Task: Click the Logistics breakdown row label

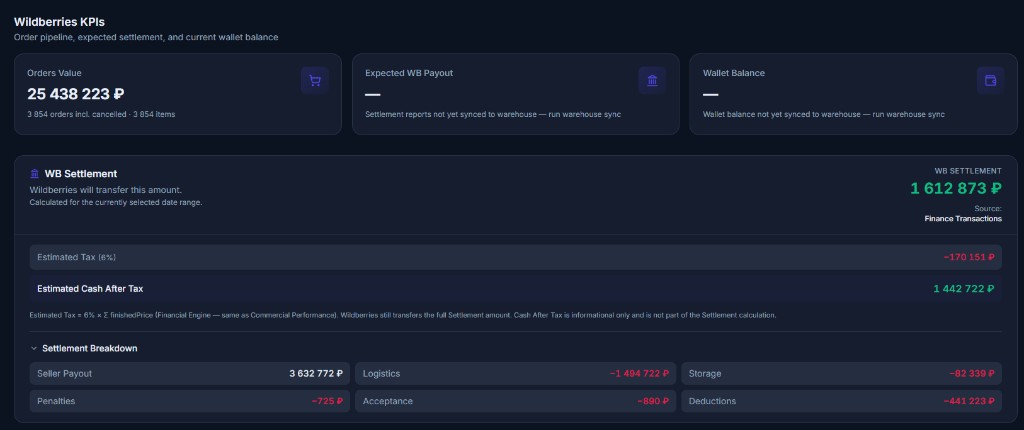Action: [381, 374]
